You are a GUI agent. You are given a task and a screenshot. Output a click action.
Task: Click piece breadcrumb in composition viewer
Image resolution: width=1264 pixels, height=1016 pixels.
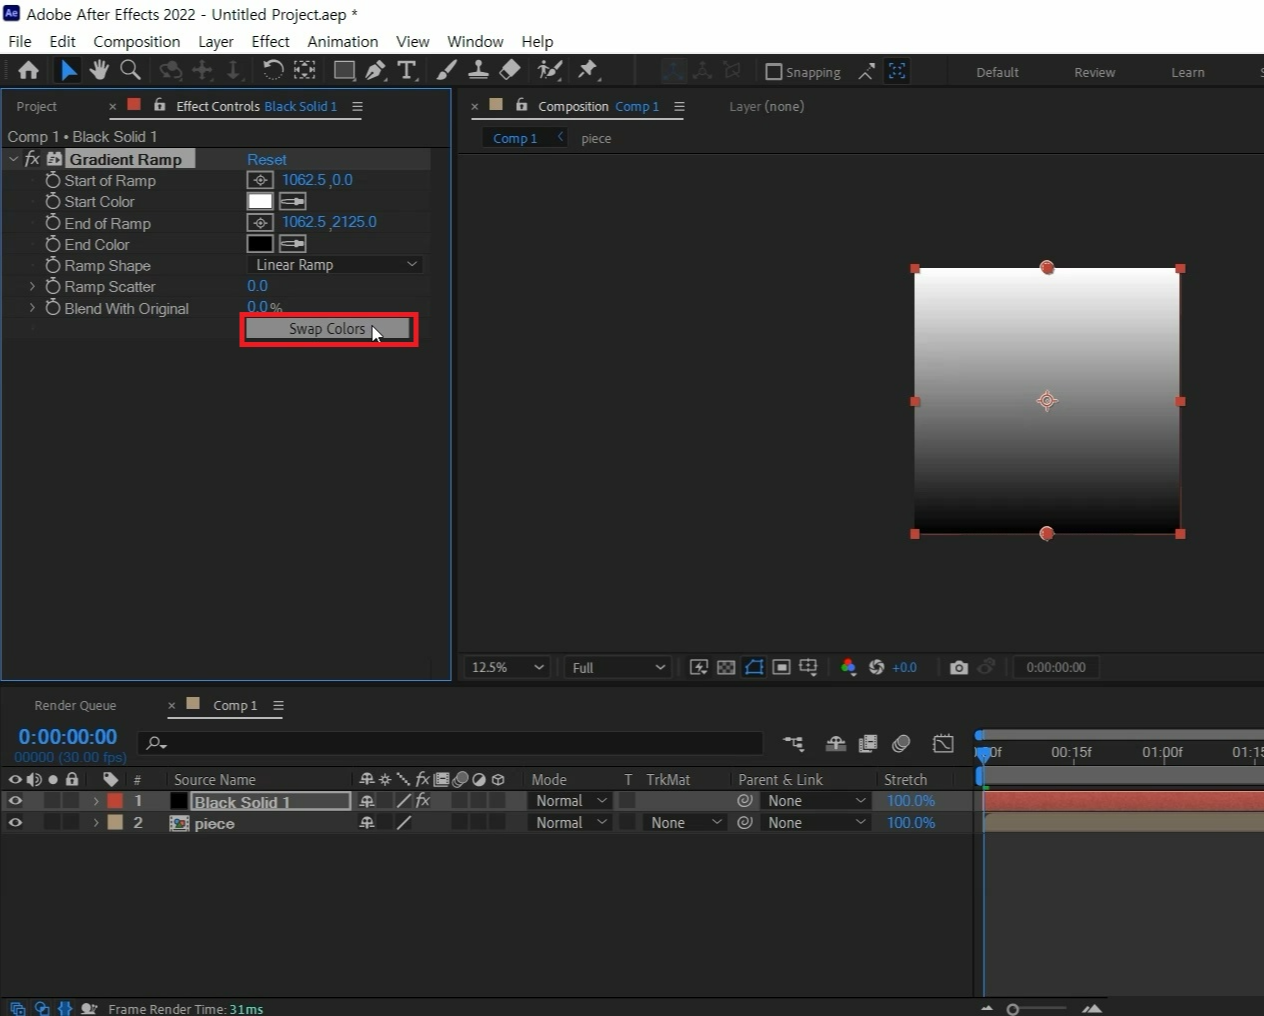(x=596, y=138)
